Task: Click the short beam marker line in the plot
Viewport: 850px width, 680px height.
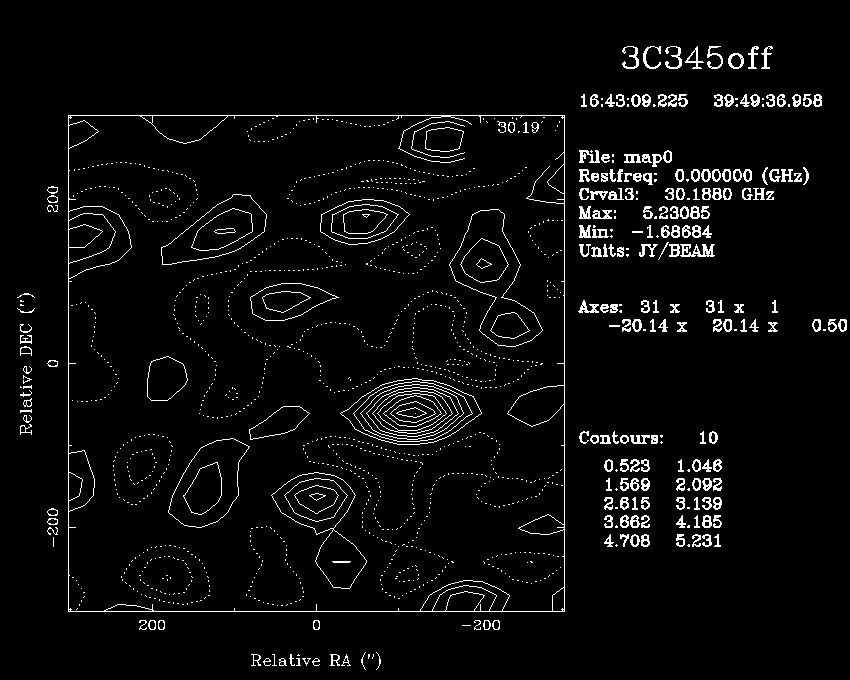Action: [x=341, y=561]
